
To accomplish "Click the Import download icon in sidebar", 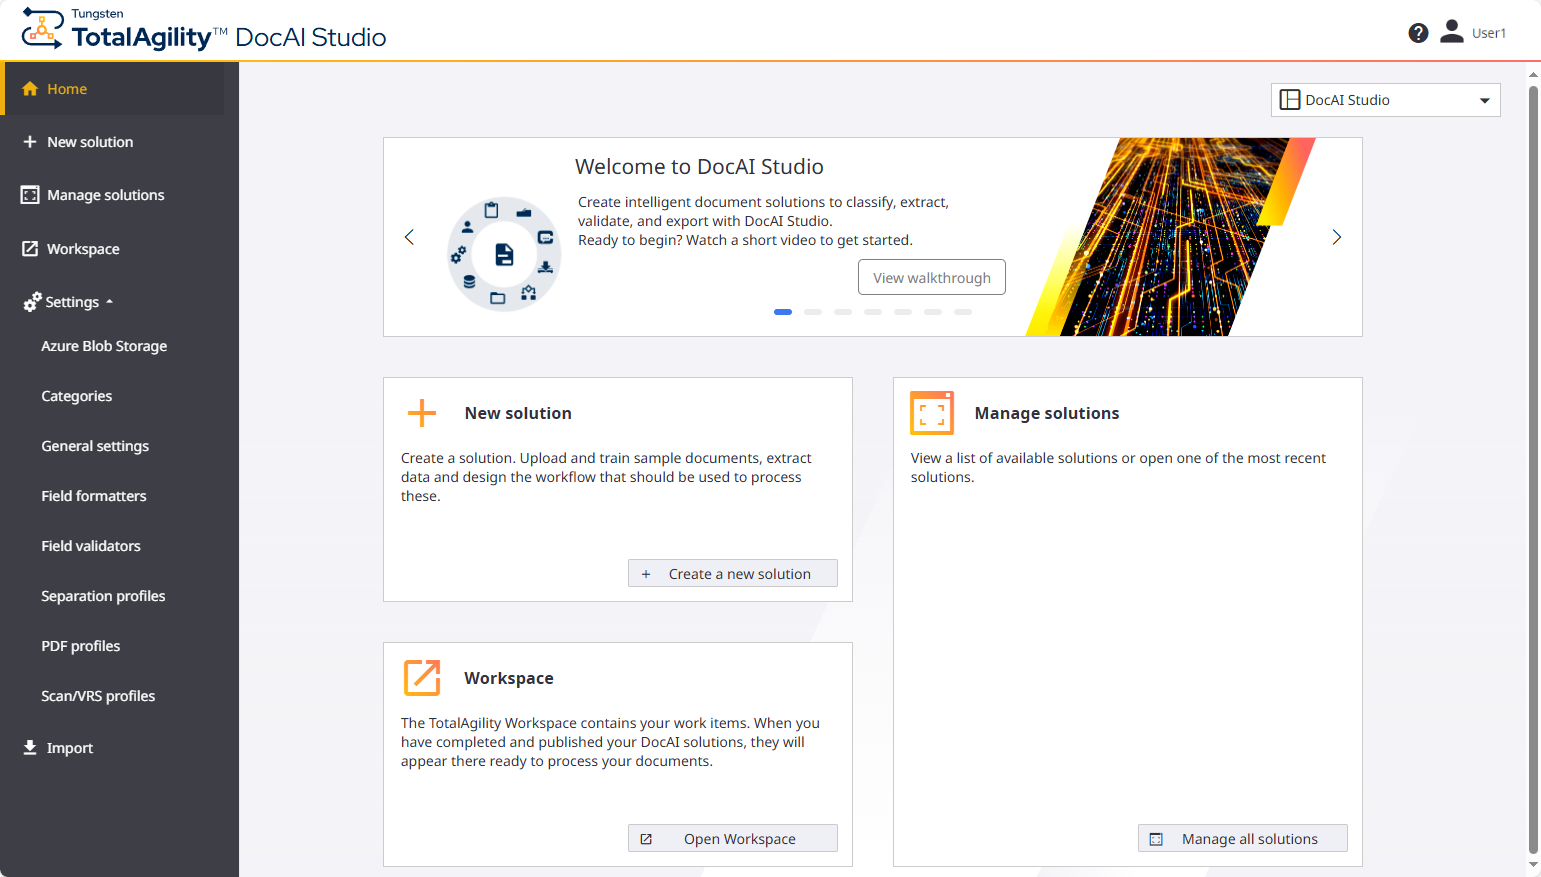I will click(x=28, y=747).
